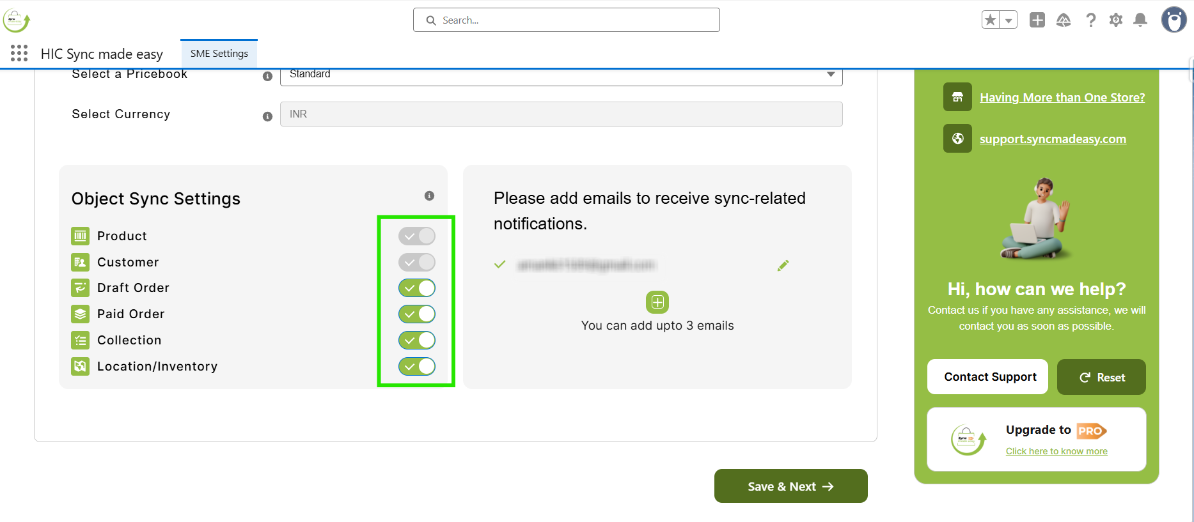Edit the notification email with pencil icon
This screenshot has height=522, width=1194.
point(783,265)
